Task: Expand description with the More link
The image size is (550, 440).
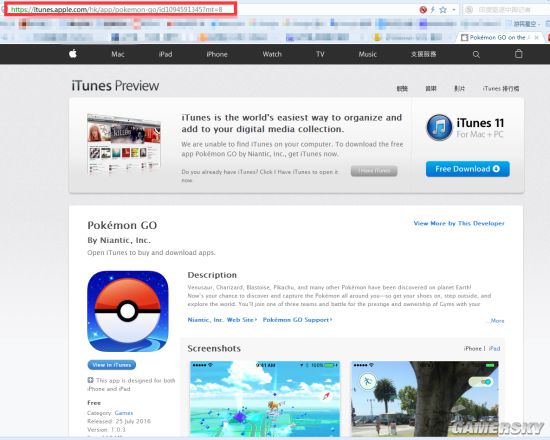Action: [x=497, y=321]
